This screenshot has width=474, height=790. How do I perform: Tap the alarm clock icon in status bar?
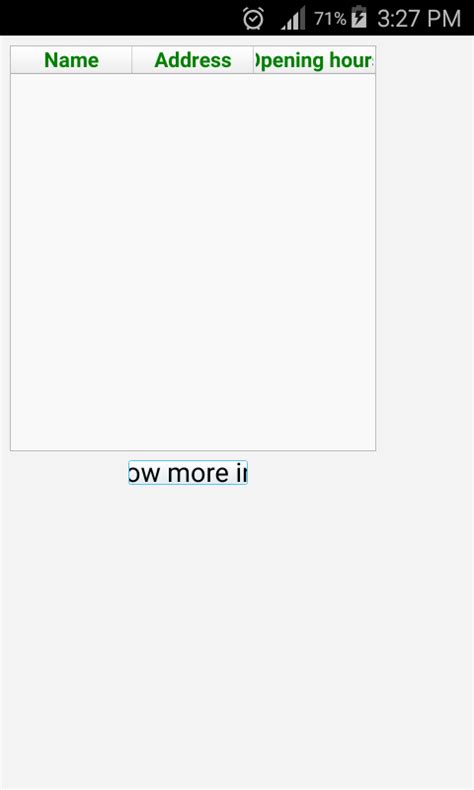[253, 18]
